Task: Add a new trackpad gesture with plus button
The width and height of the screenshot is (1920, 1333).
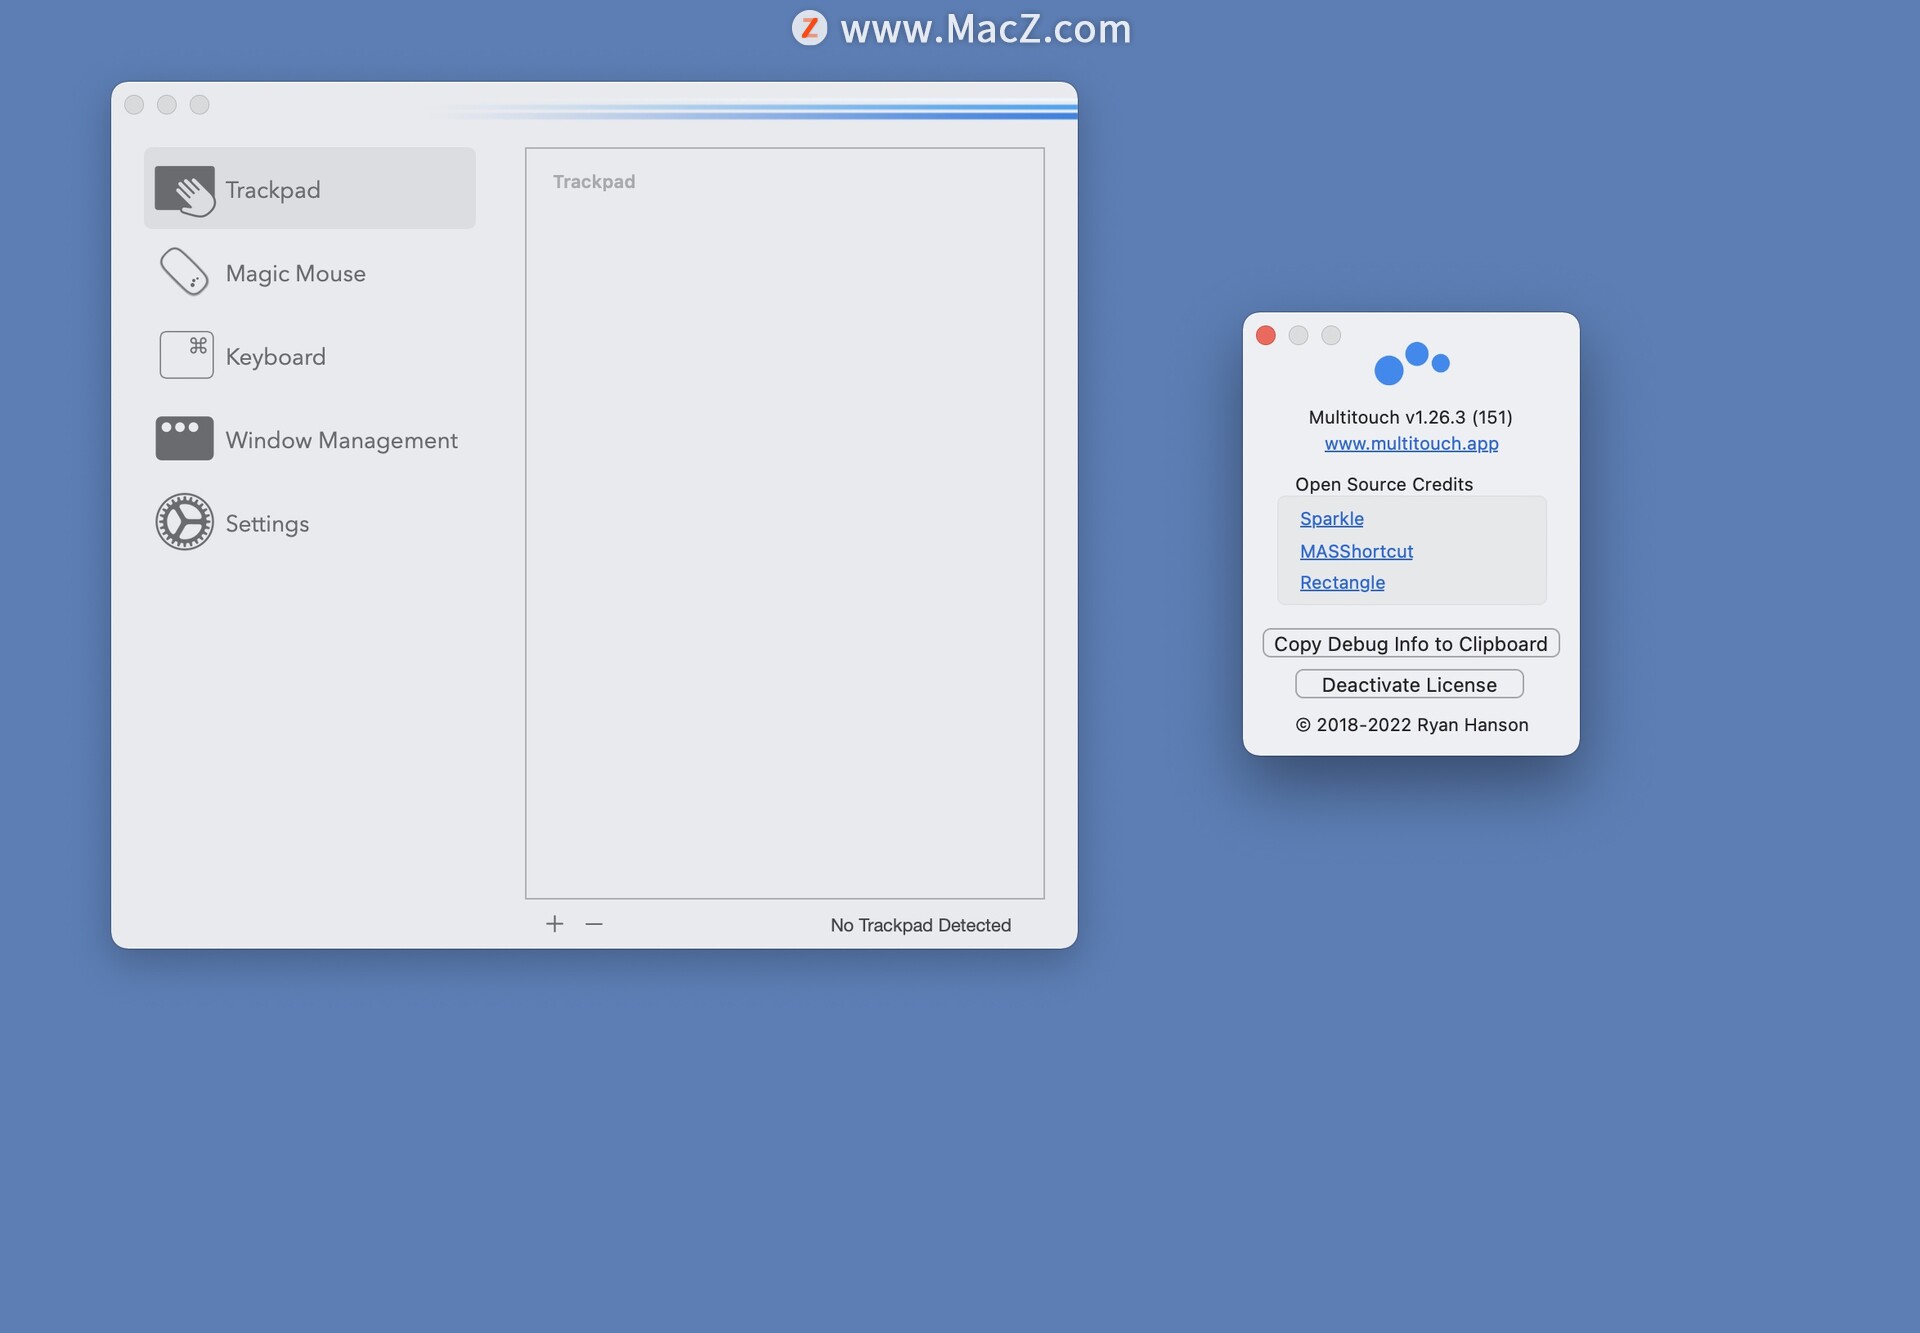Action: (x=555, y=924)
